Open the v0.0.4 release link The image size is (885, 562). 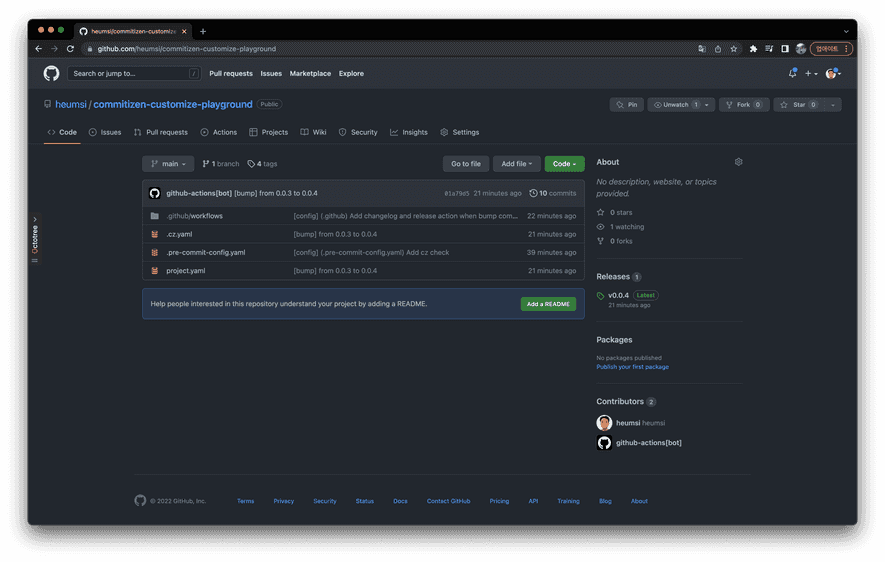(618, 295)
